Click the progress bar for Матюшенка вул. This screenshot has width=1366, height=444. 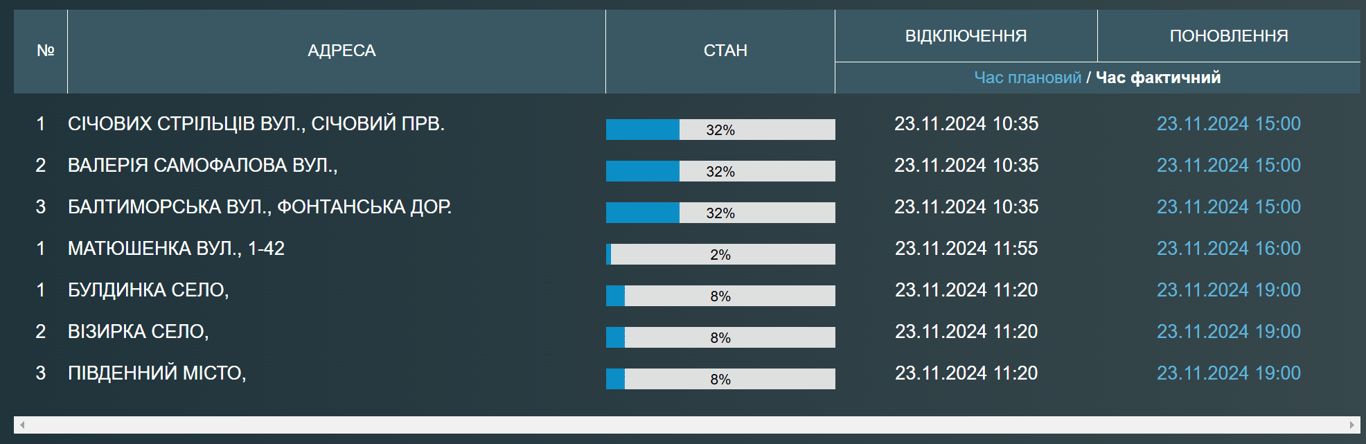coord(720,255)
